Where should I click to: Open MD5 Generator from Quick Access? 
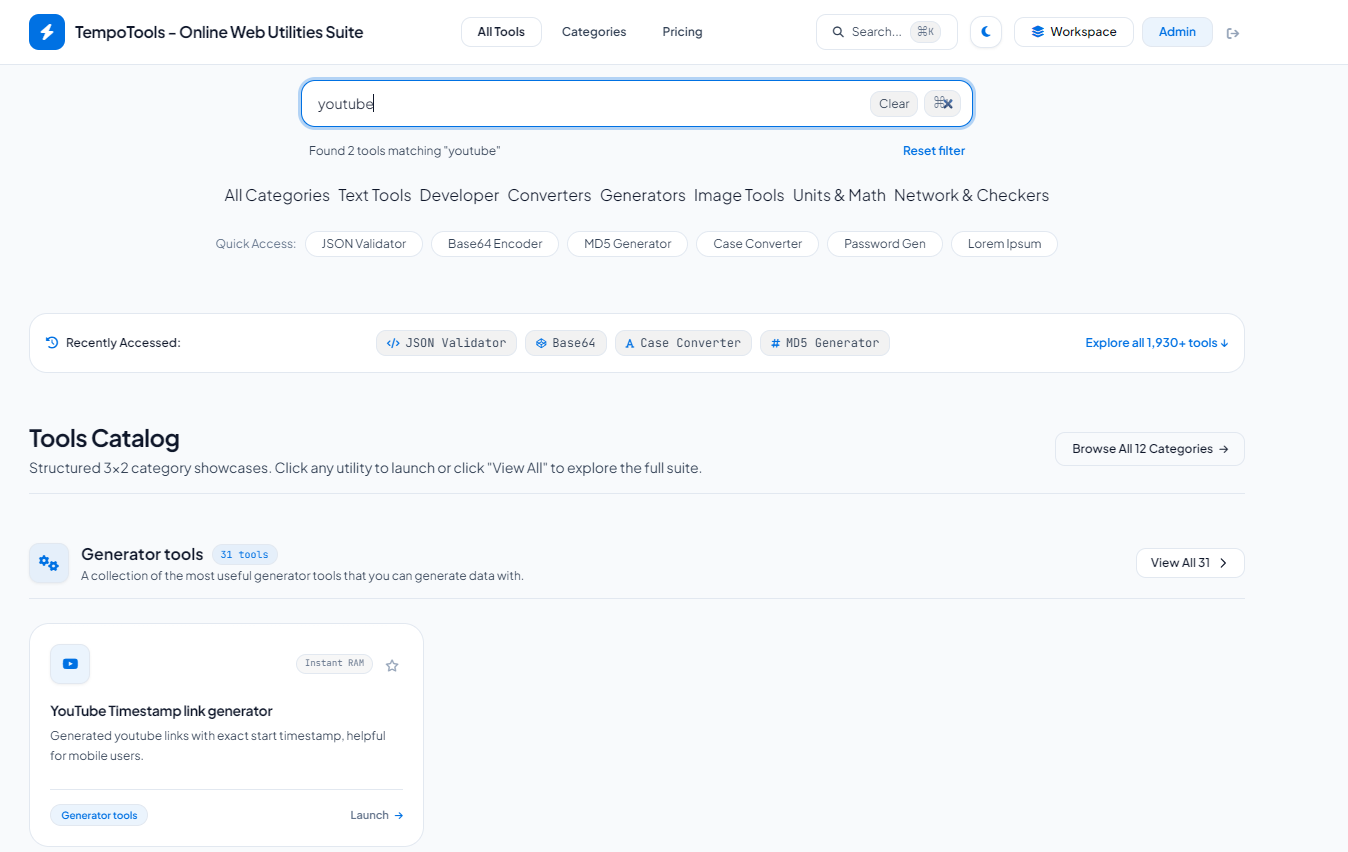pyautogui.click(x=628, y=244)
